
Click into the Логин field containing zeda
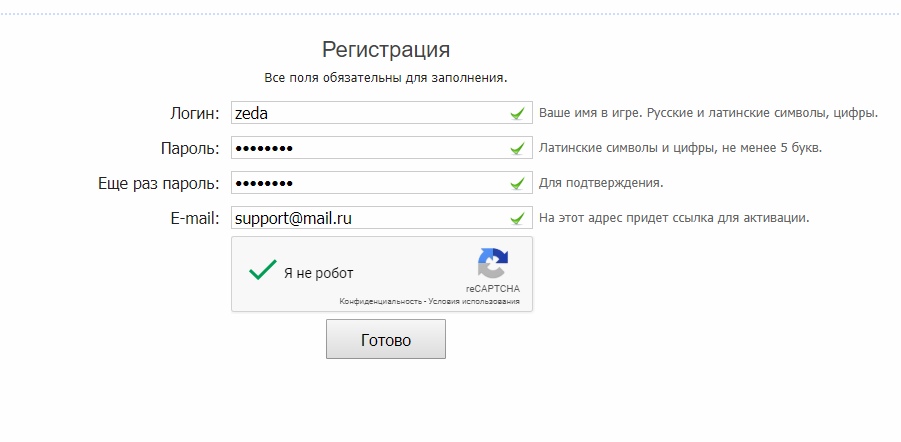click(x=368, y=114)
